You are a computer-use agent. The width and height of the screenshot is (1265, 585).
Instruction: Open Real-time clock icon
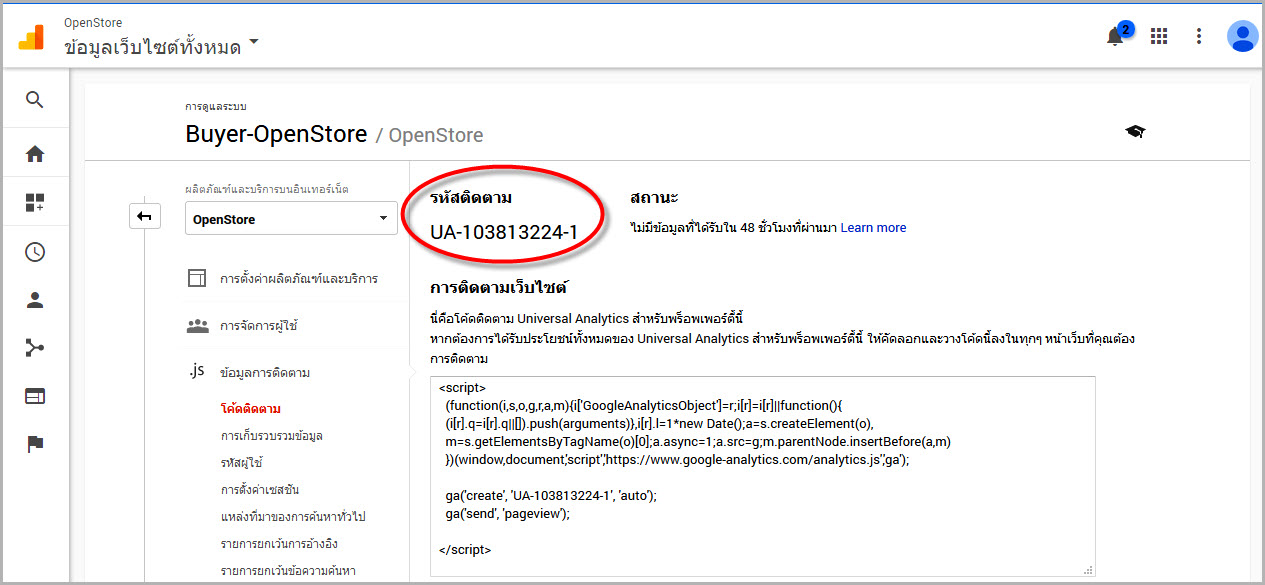click(35, 252)
